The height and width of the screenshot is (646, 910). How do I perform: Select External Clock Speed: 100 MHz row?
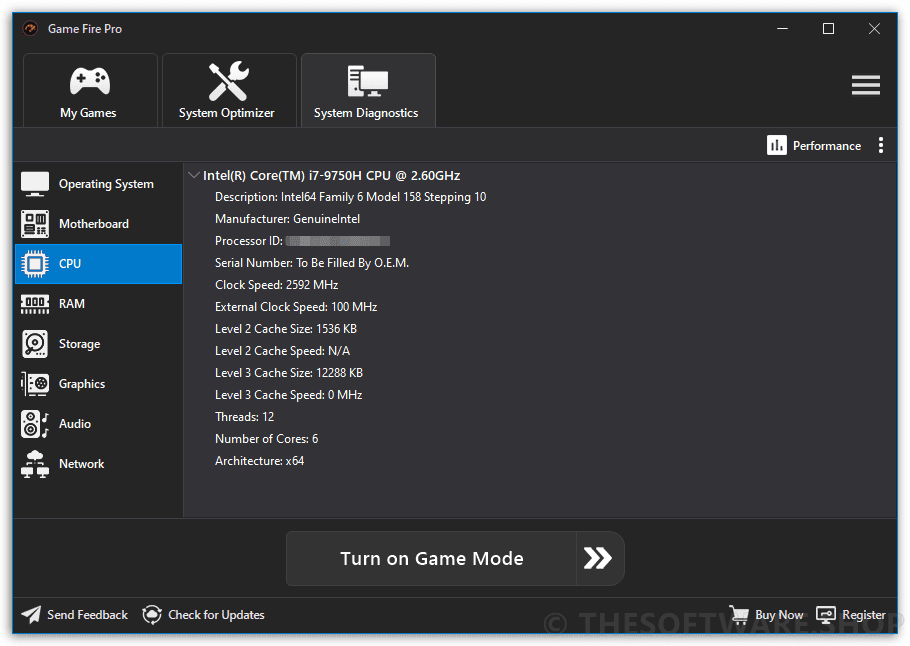coord(296,307)
